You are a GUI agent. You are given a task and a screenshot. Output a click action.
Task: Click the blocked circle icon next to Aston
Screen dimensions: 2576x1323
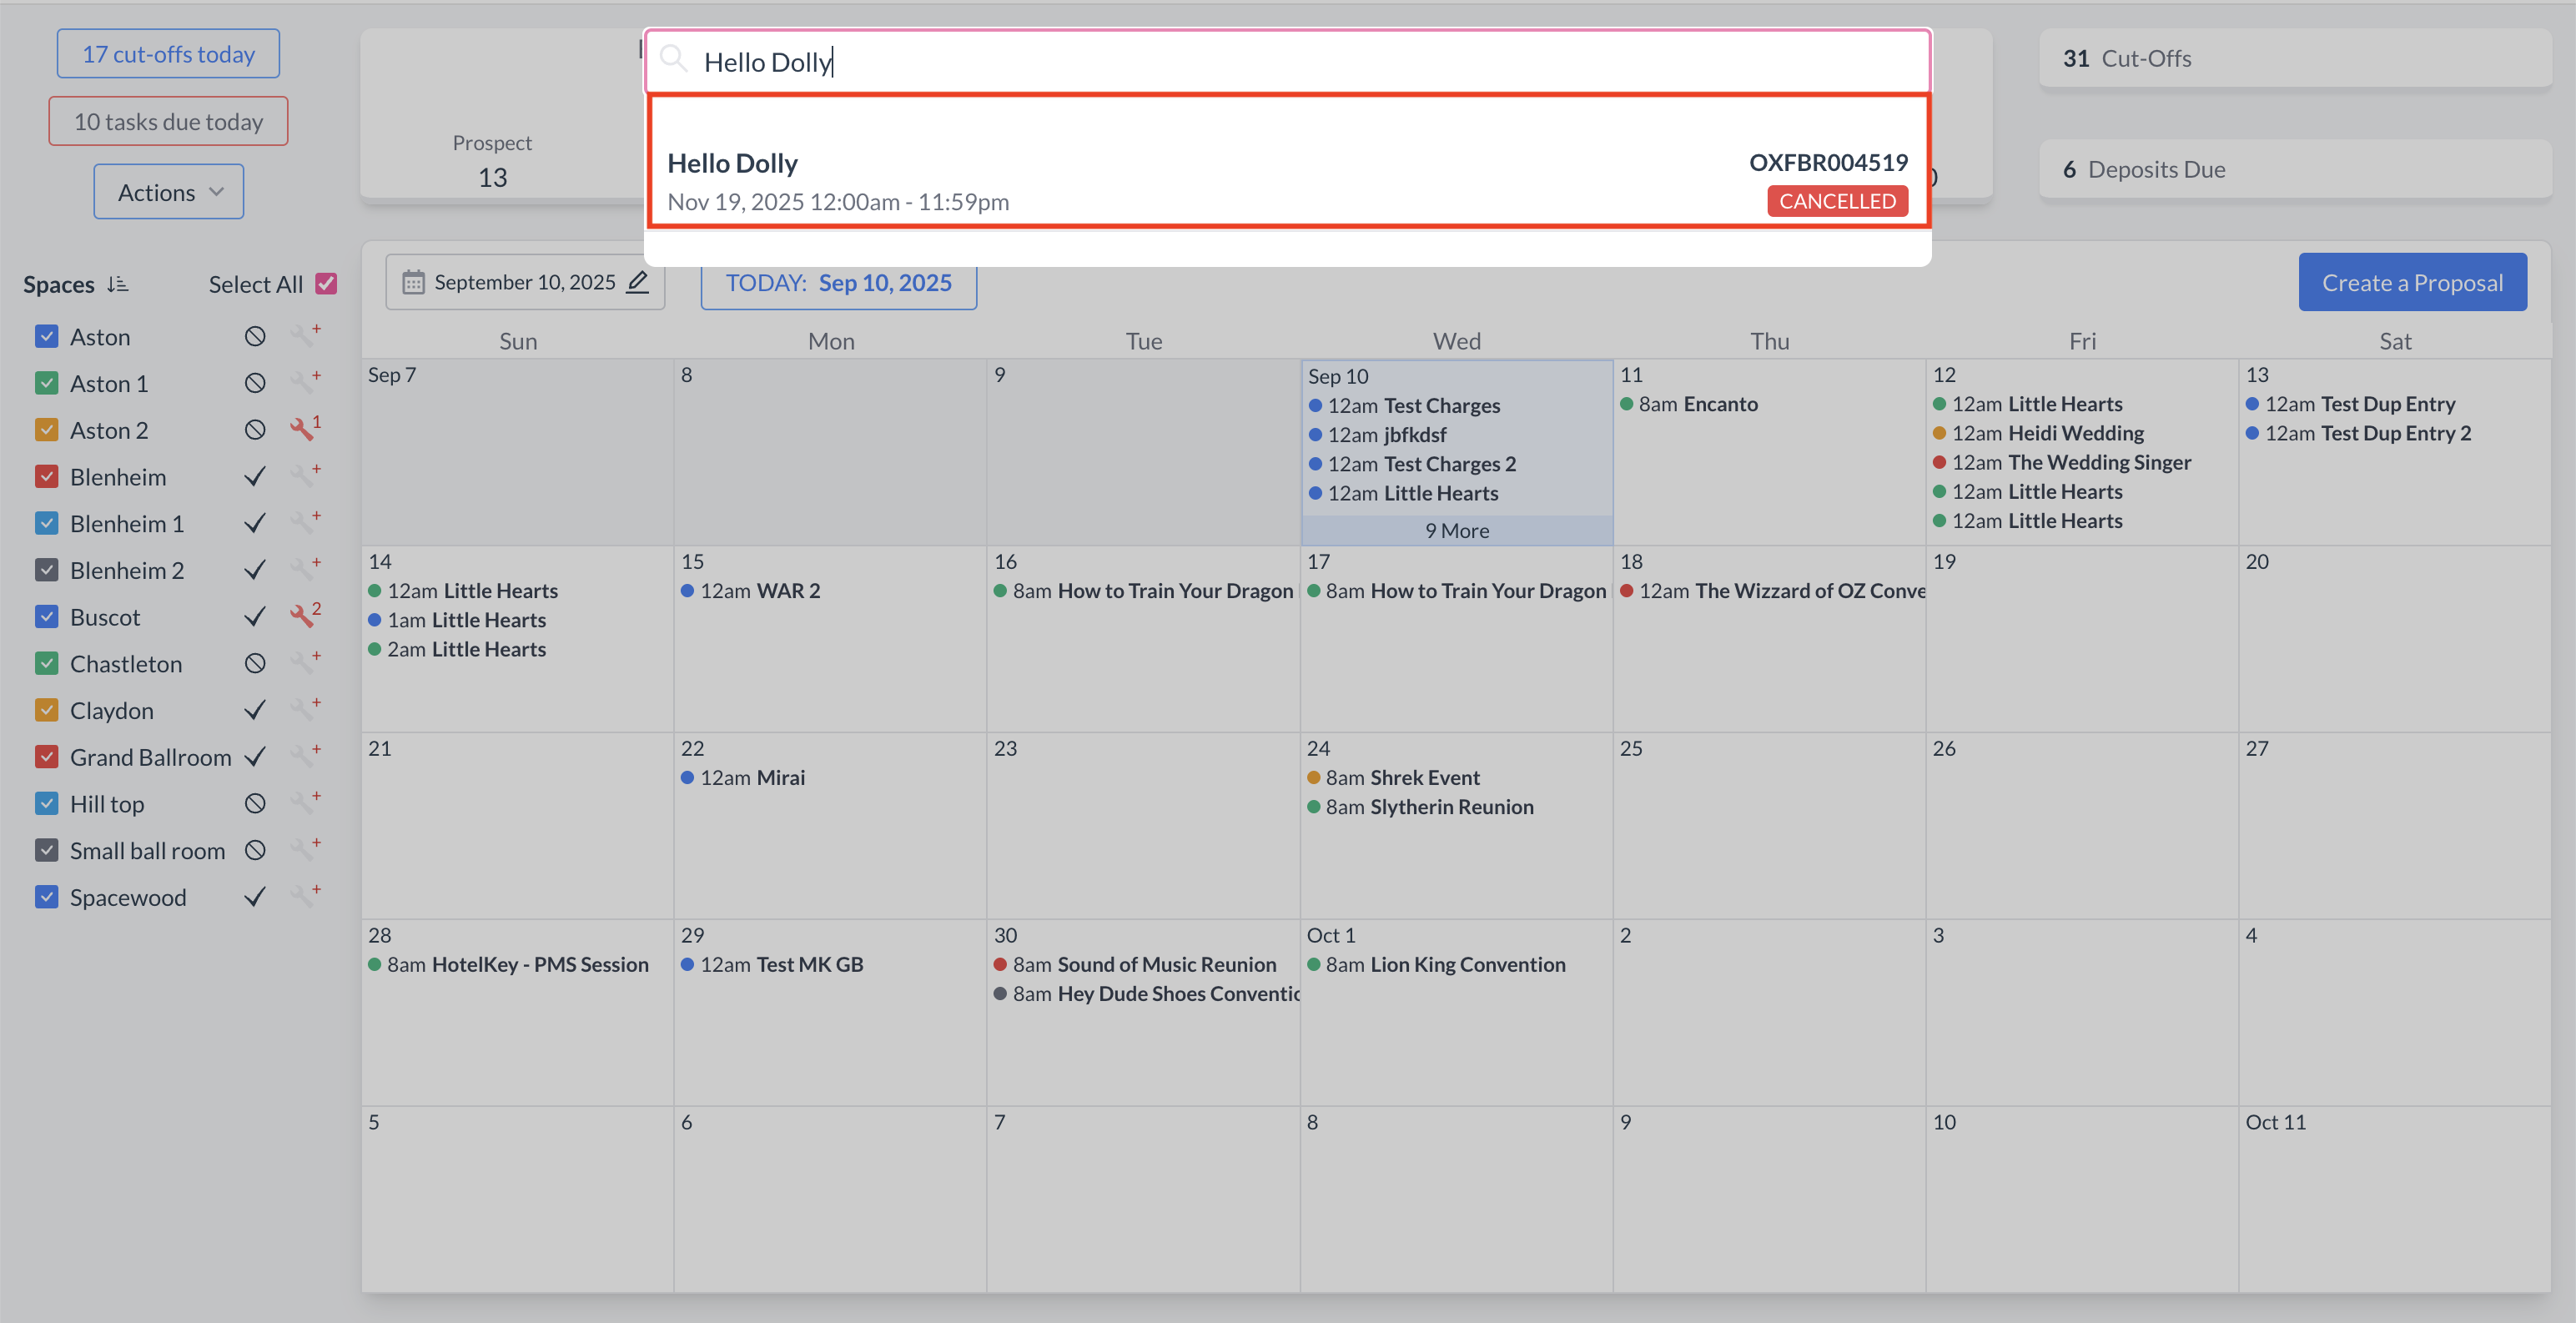255,337
